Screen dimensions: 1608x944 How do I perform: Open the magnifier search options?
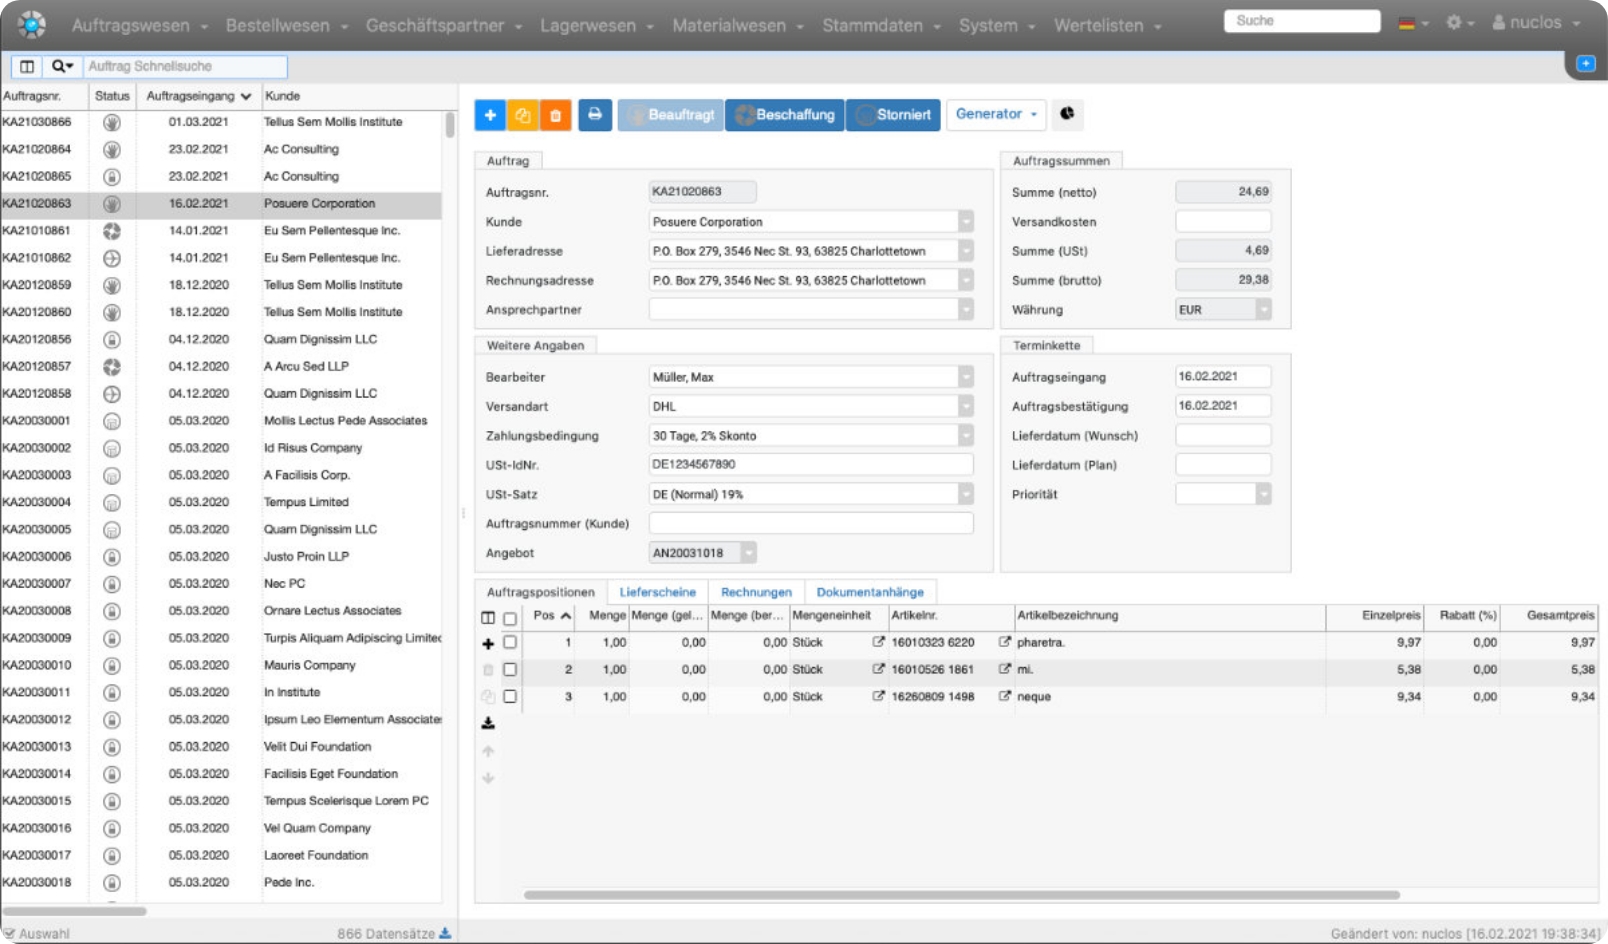click(62, 66)
